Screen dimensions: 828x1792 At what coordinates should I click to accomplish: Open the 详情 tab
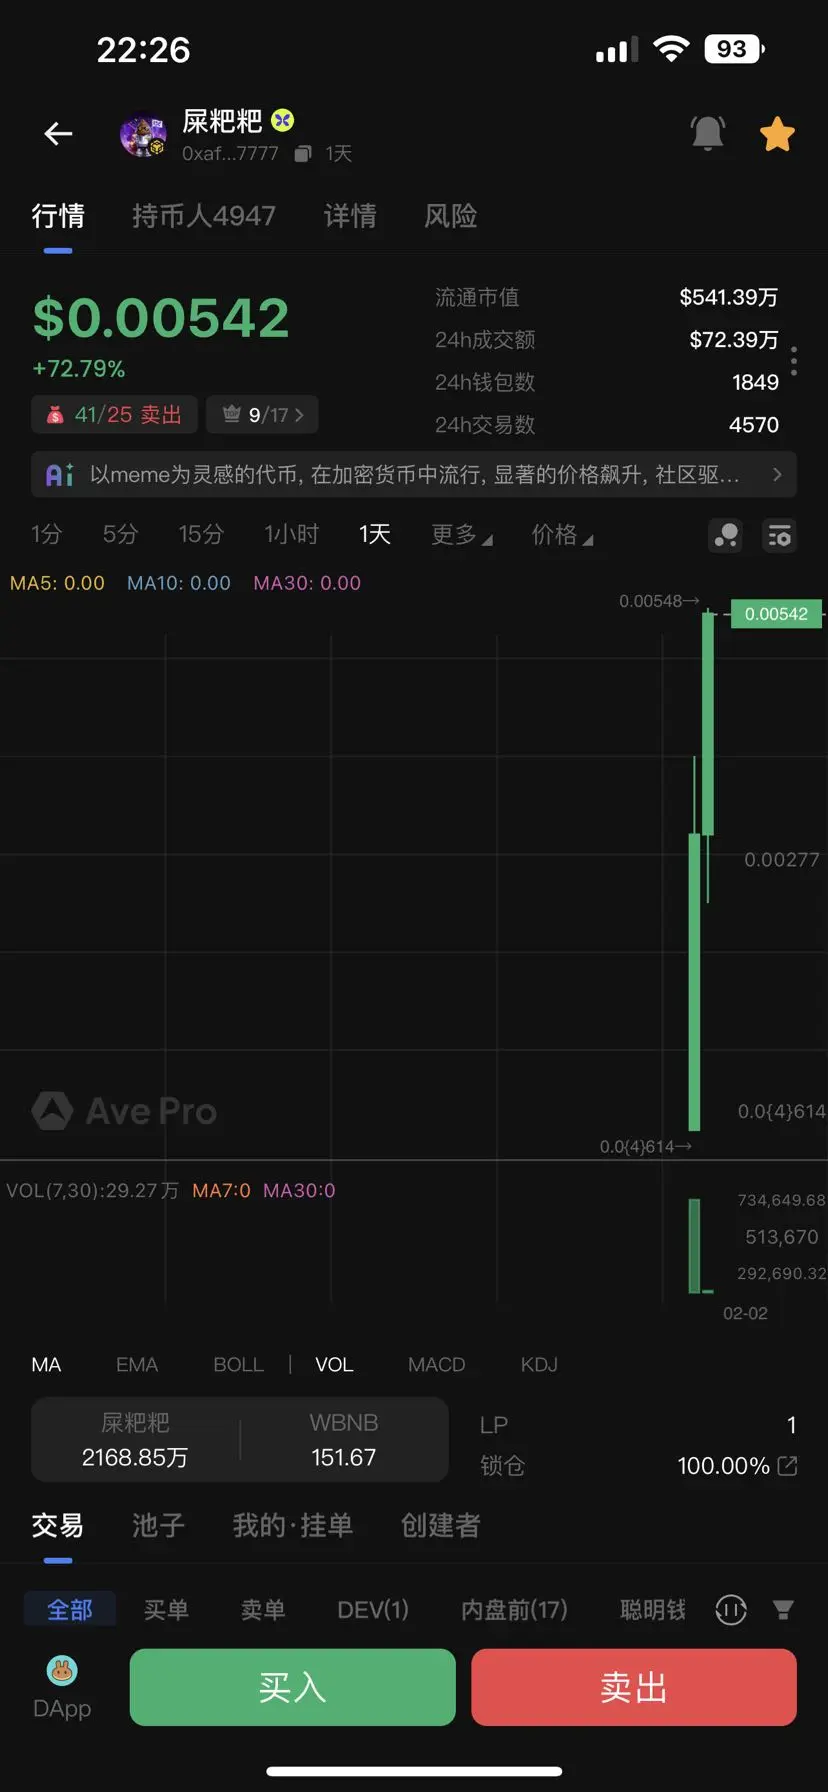point(350,216)
